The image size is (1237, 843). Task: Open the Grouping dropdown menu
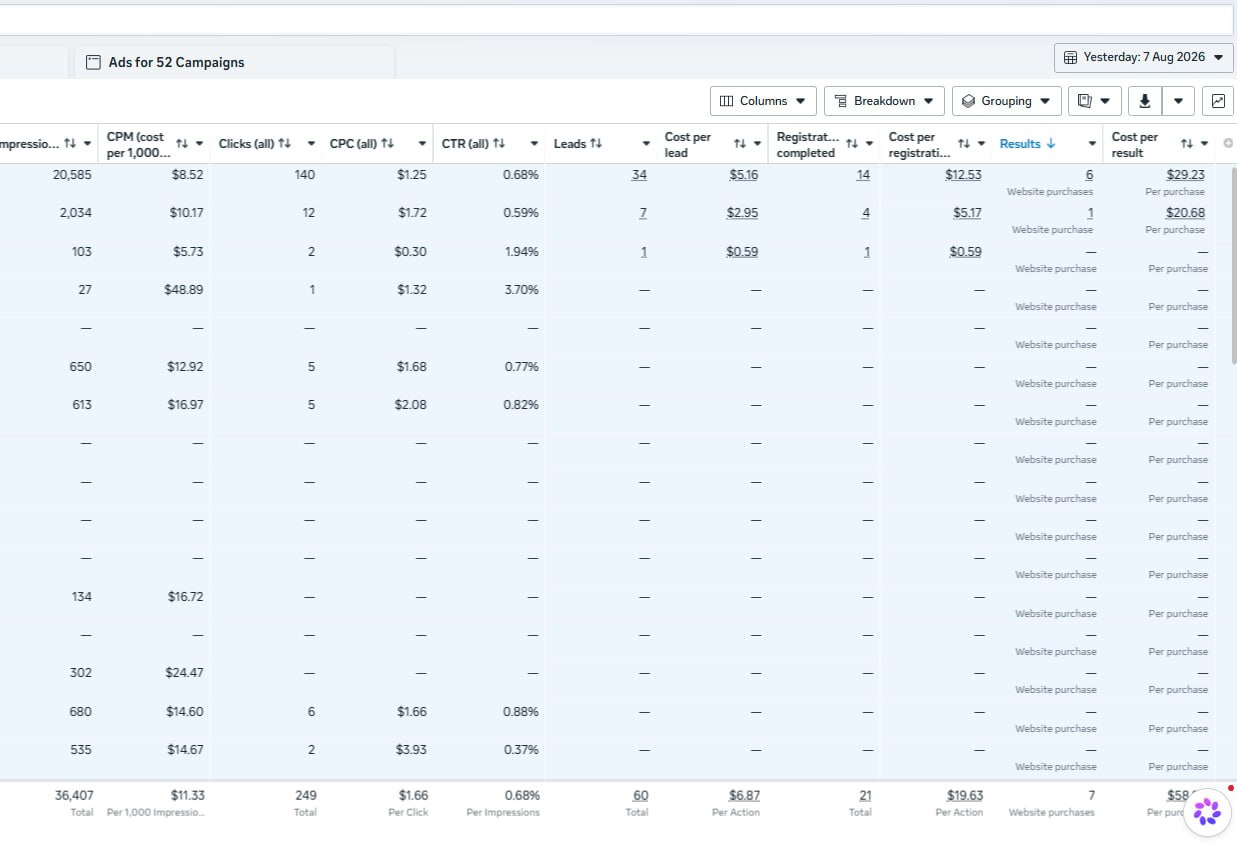pos(1006,101)
